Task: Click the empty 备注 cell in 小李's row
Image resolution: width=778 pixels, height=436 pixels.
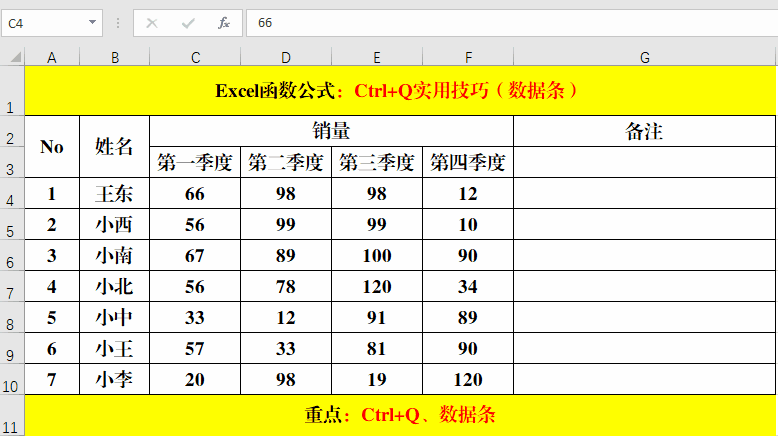Action: pos(645,379)
